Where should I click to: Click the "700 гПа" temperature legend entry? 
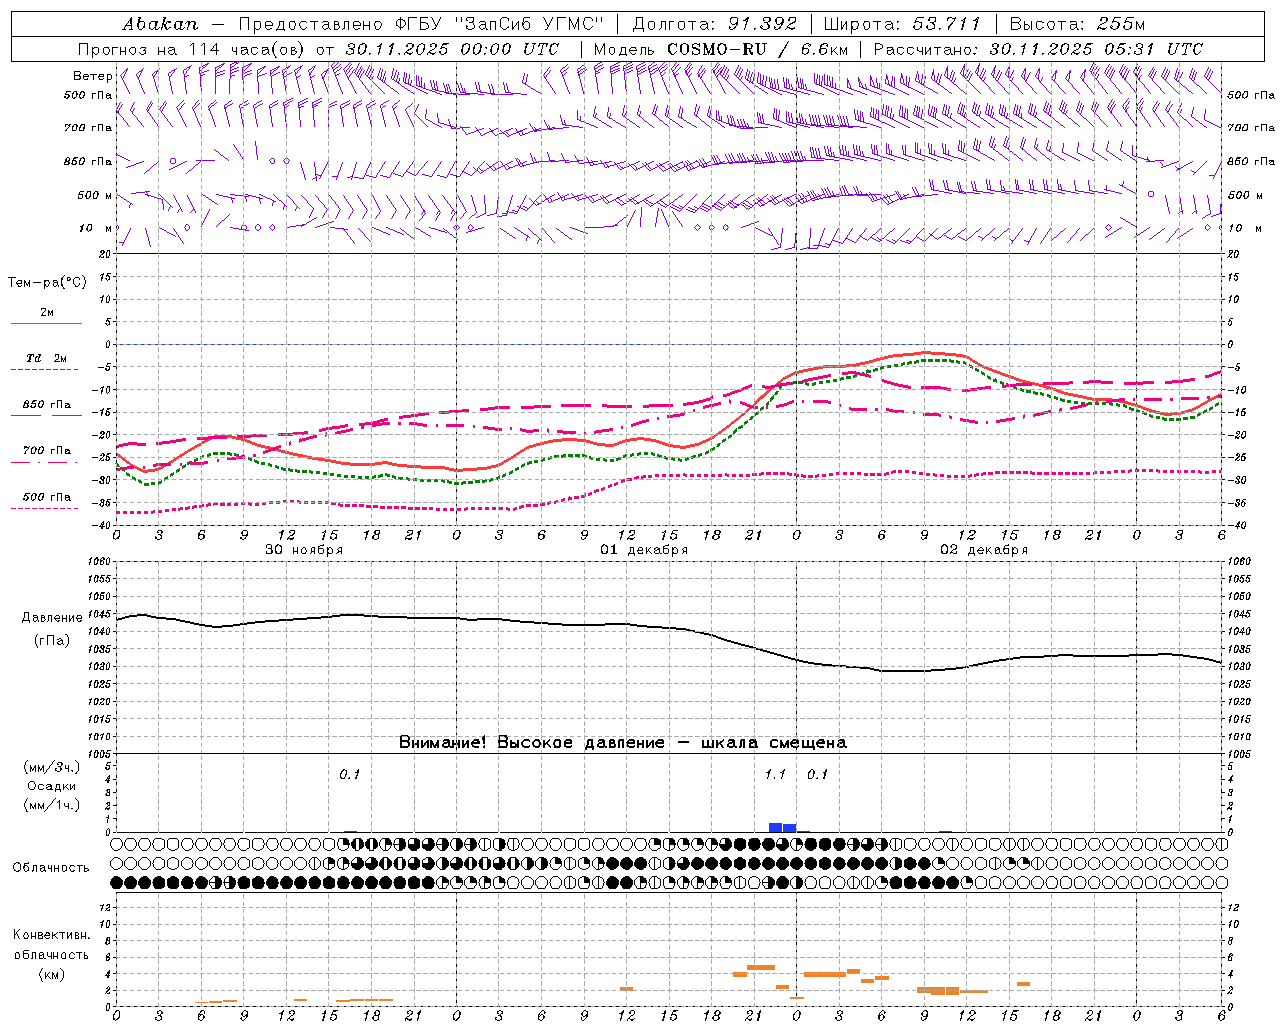coord(47,451)
